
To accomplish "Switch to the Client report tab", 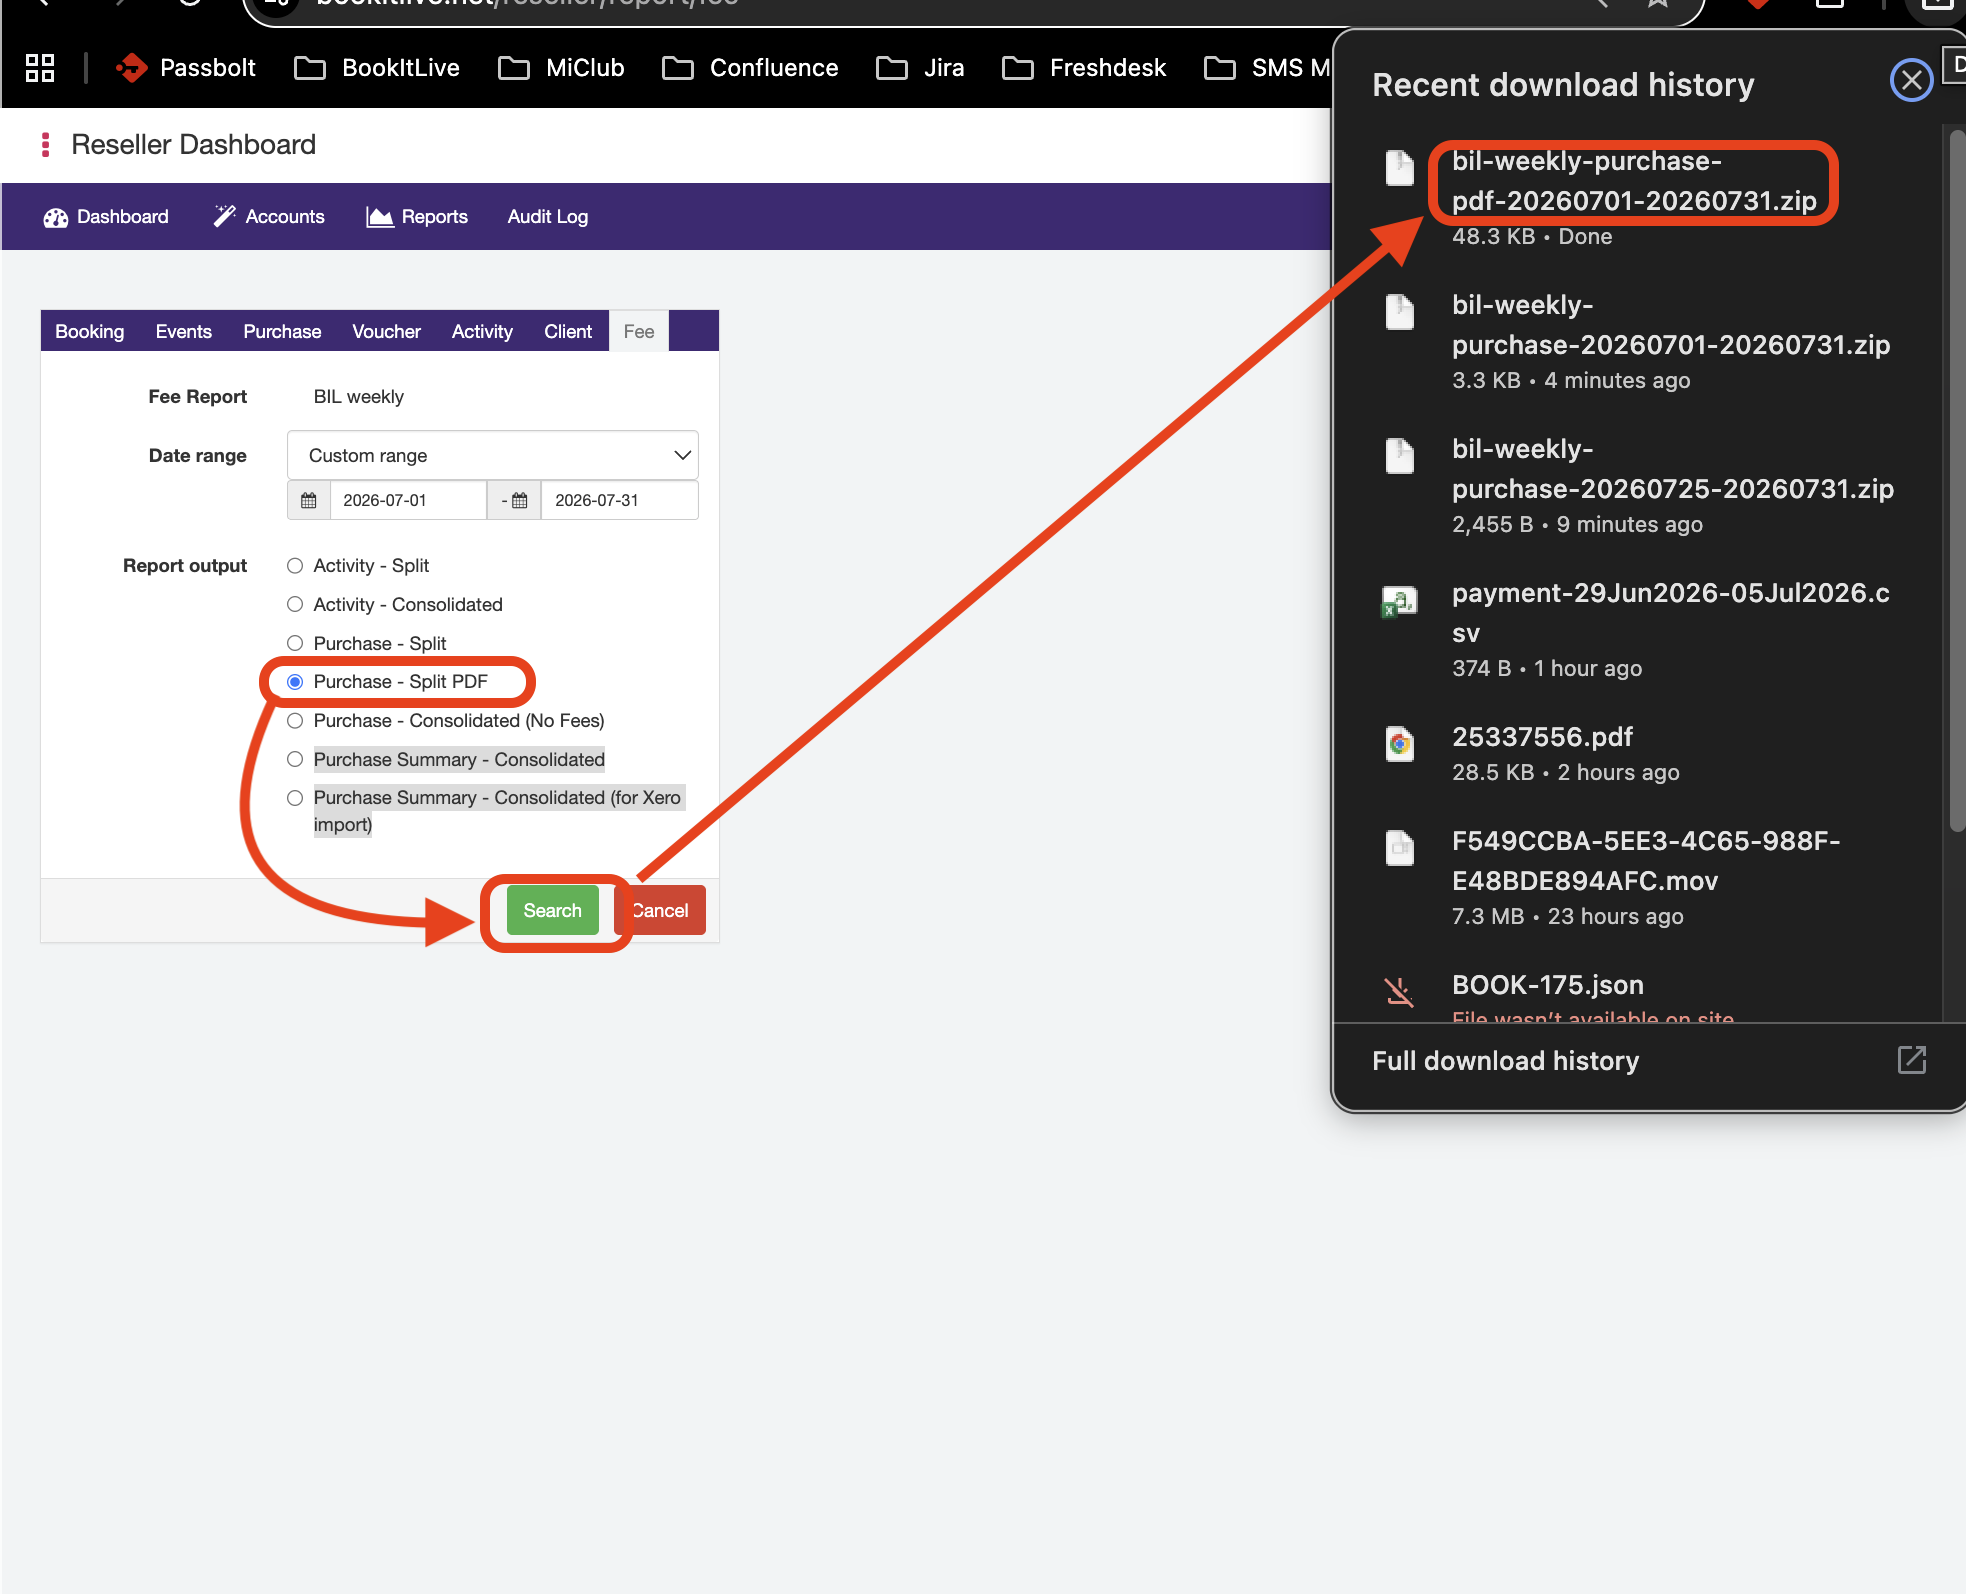I will [x=568, y=331].
